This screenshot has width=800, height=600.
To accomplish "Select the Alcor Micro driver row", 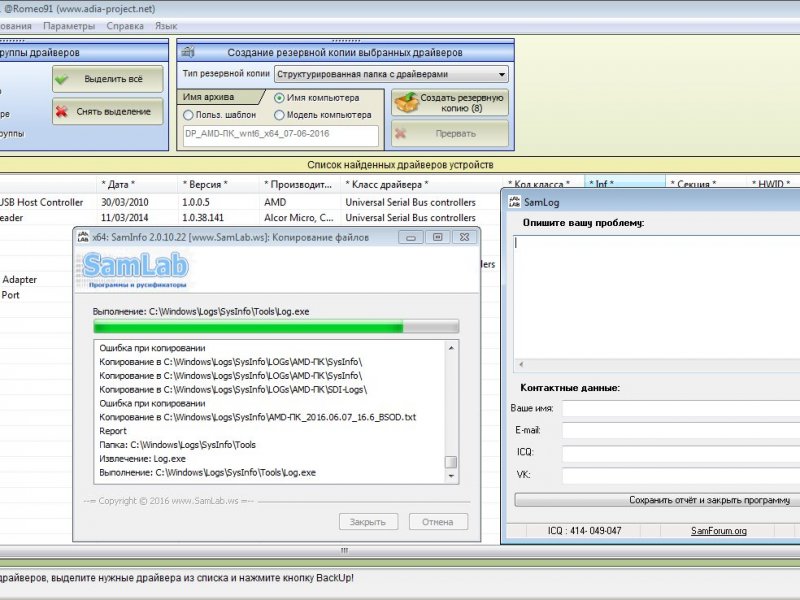I will 250,218.
